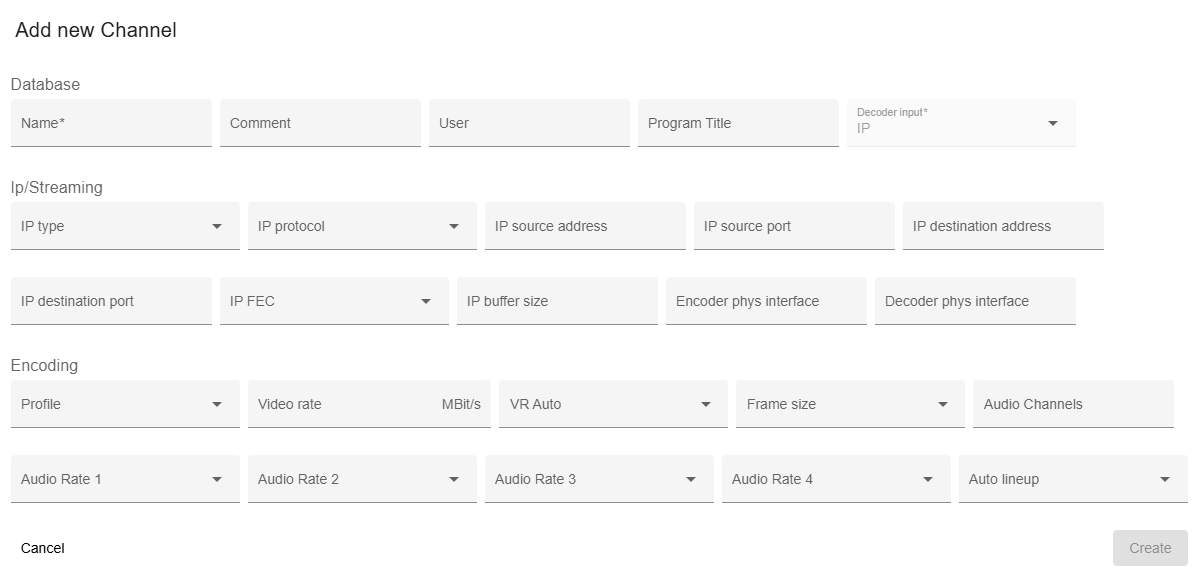
Task: Click the IP destination port field
Action: click(x=110, y=300)
